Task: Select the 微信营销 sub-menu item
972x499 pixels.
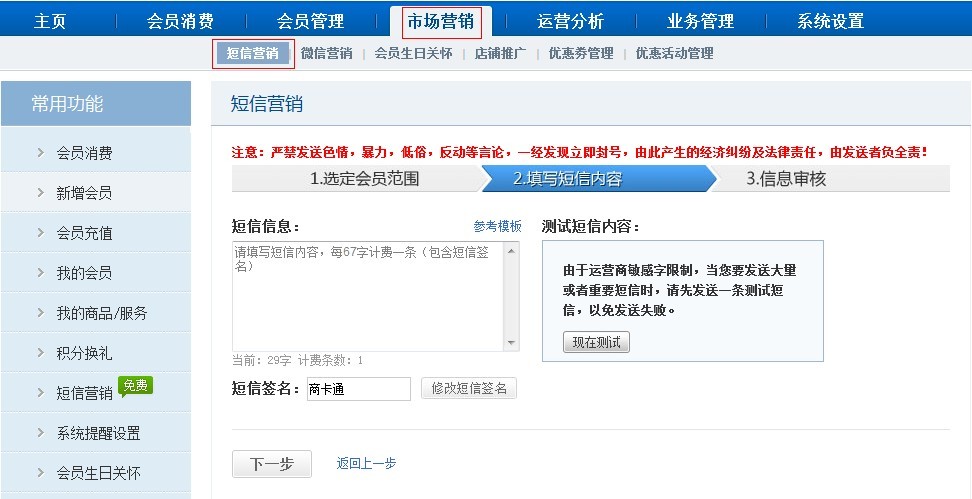Action: [326, 54]
